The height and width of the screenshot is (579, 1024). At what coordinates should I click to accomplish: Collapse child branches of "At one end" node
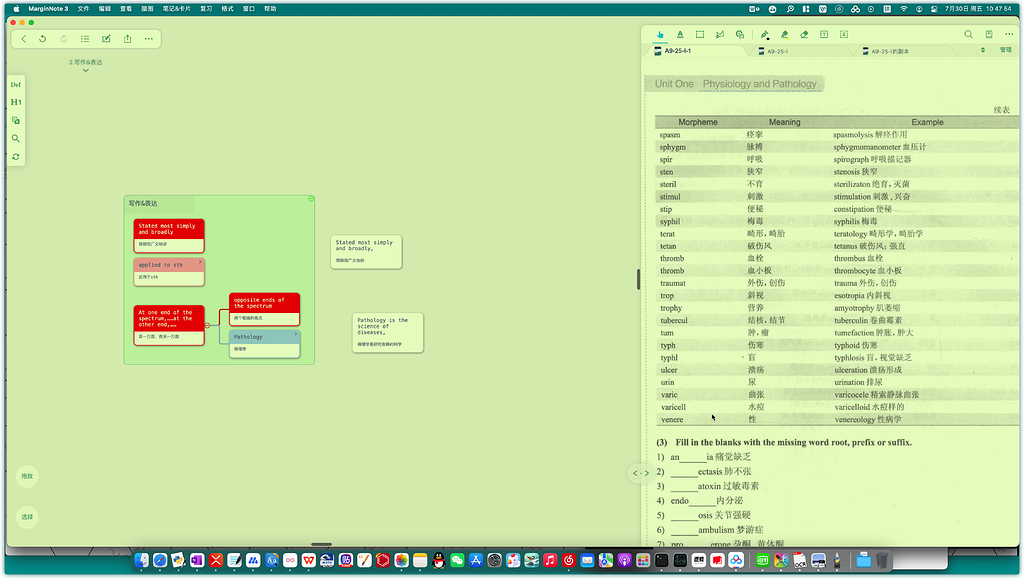point(208,325)
